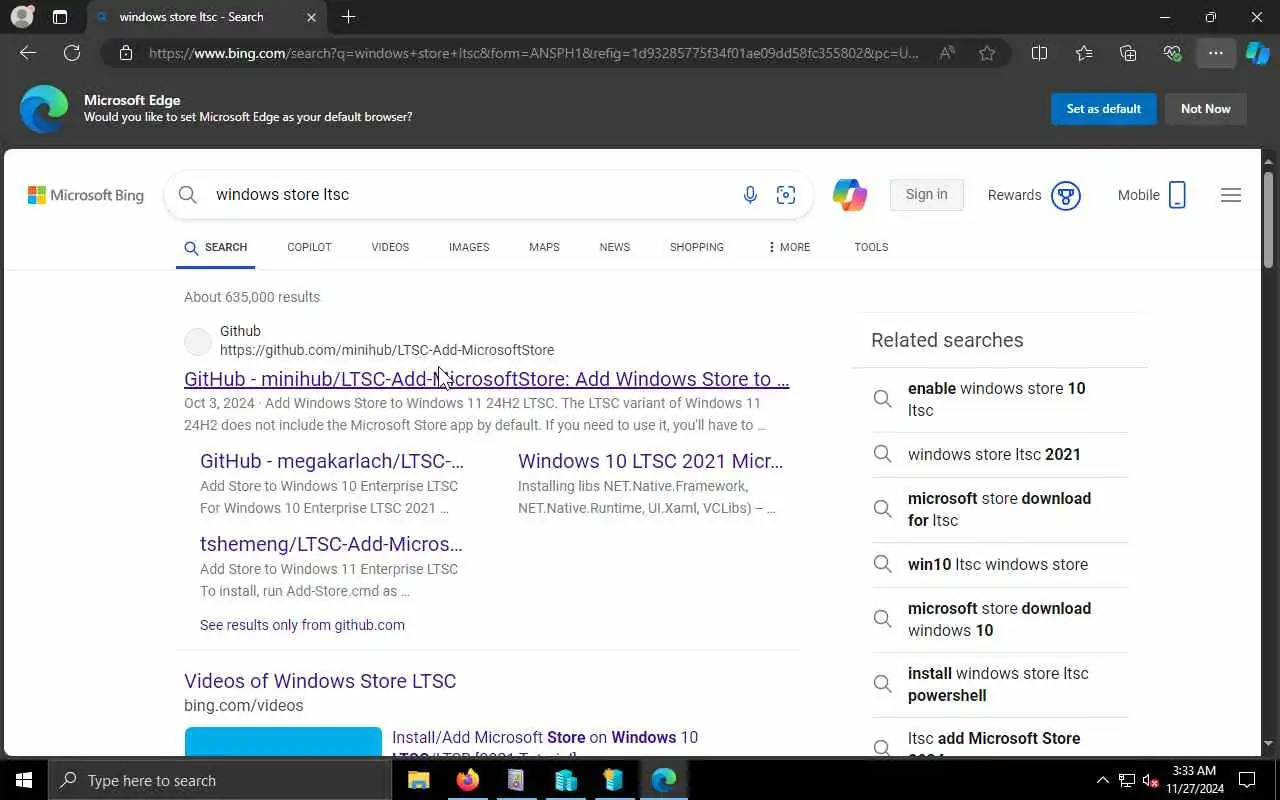Open the tab actions menu icon
The width and height of the screenshot is (1280, 800).
click(x=60, y=17)
